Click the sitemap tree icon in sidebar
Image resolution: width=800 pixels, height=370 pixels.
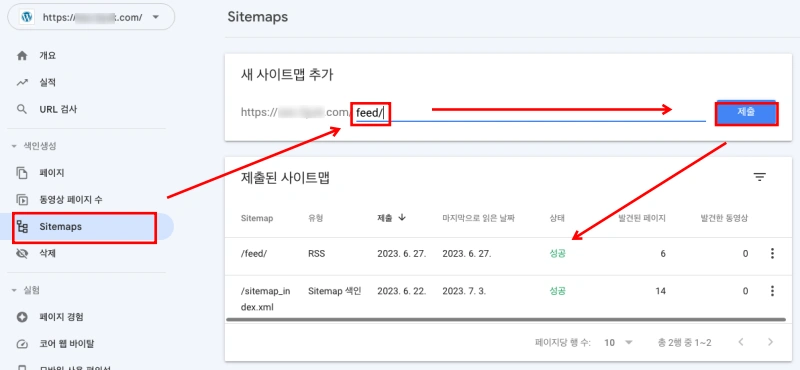click(22, 227)
